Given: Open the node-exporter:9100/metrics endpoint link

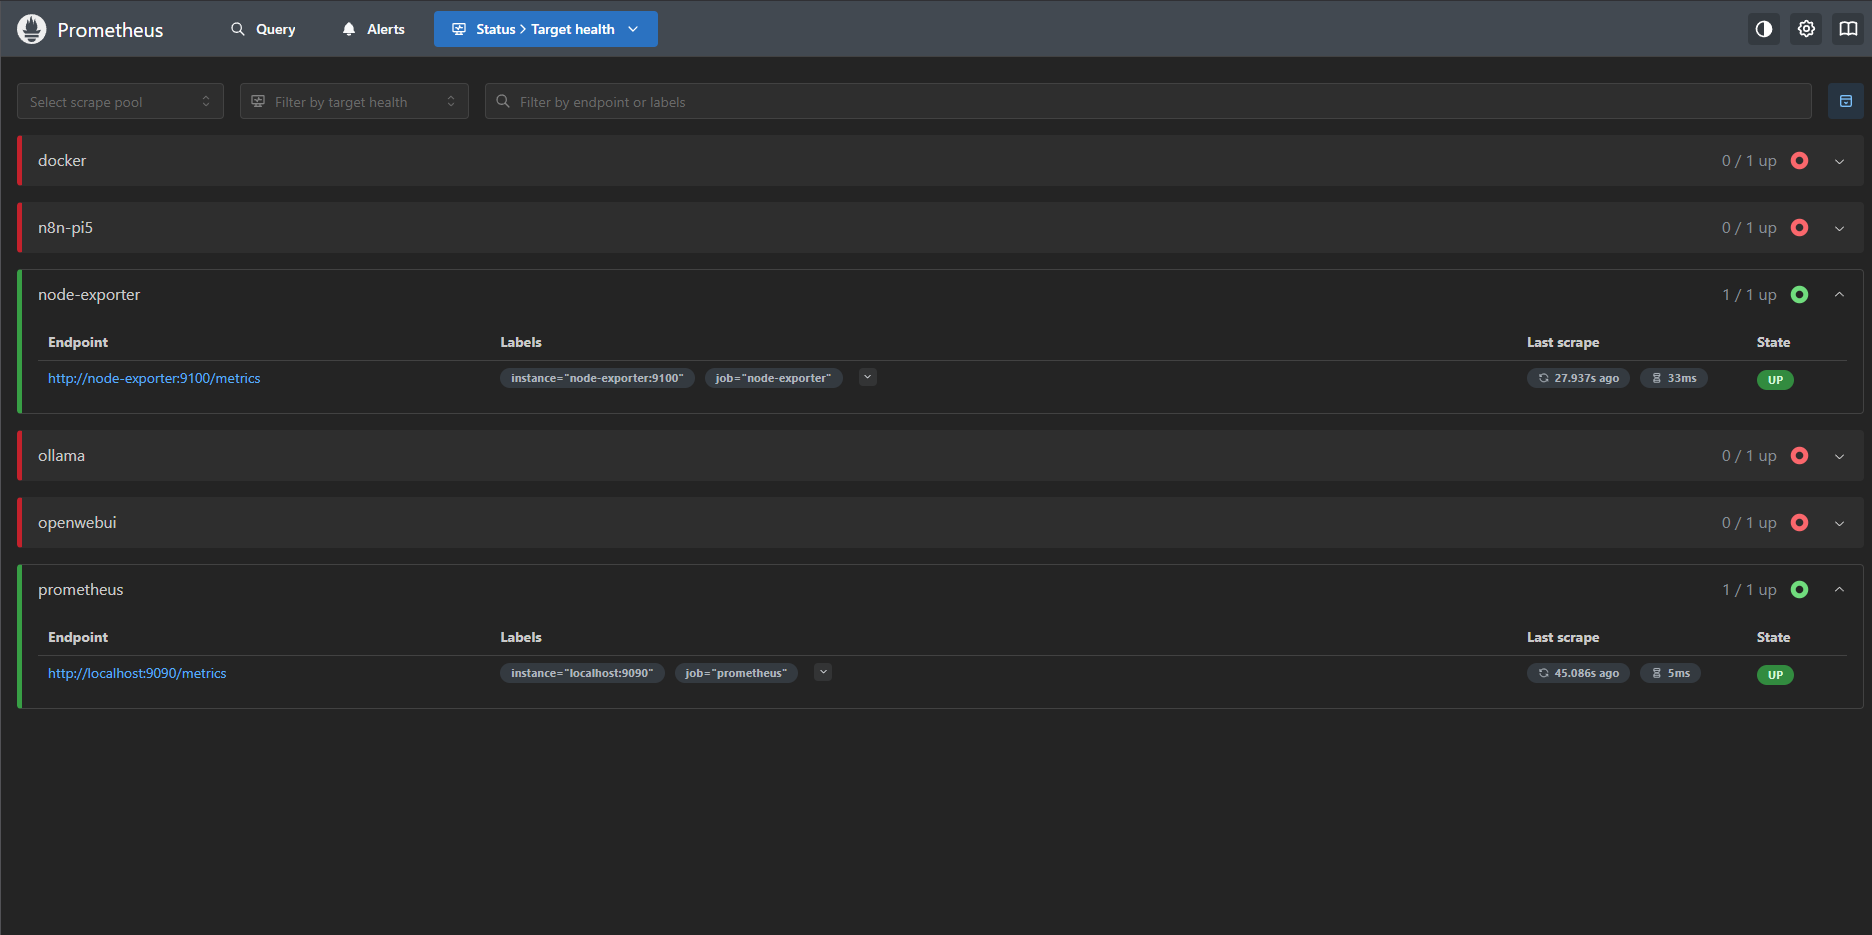Looking at the screenshot, I should (154, 378).
